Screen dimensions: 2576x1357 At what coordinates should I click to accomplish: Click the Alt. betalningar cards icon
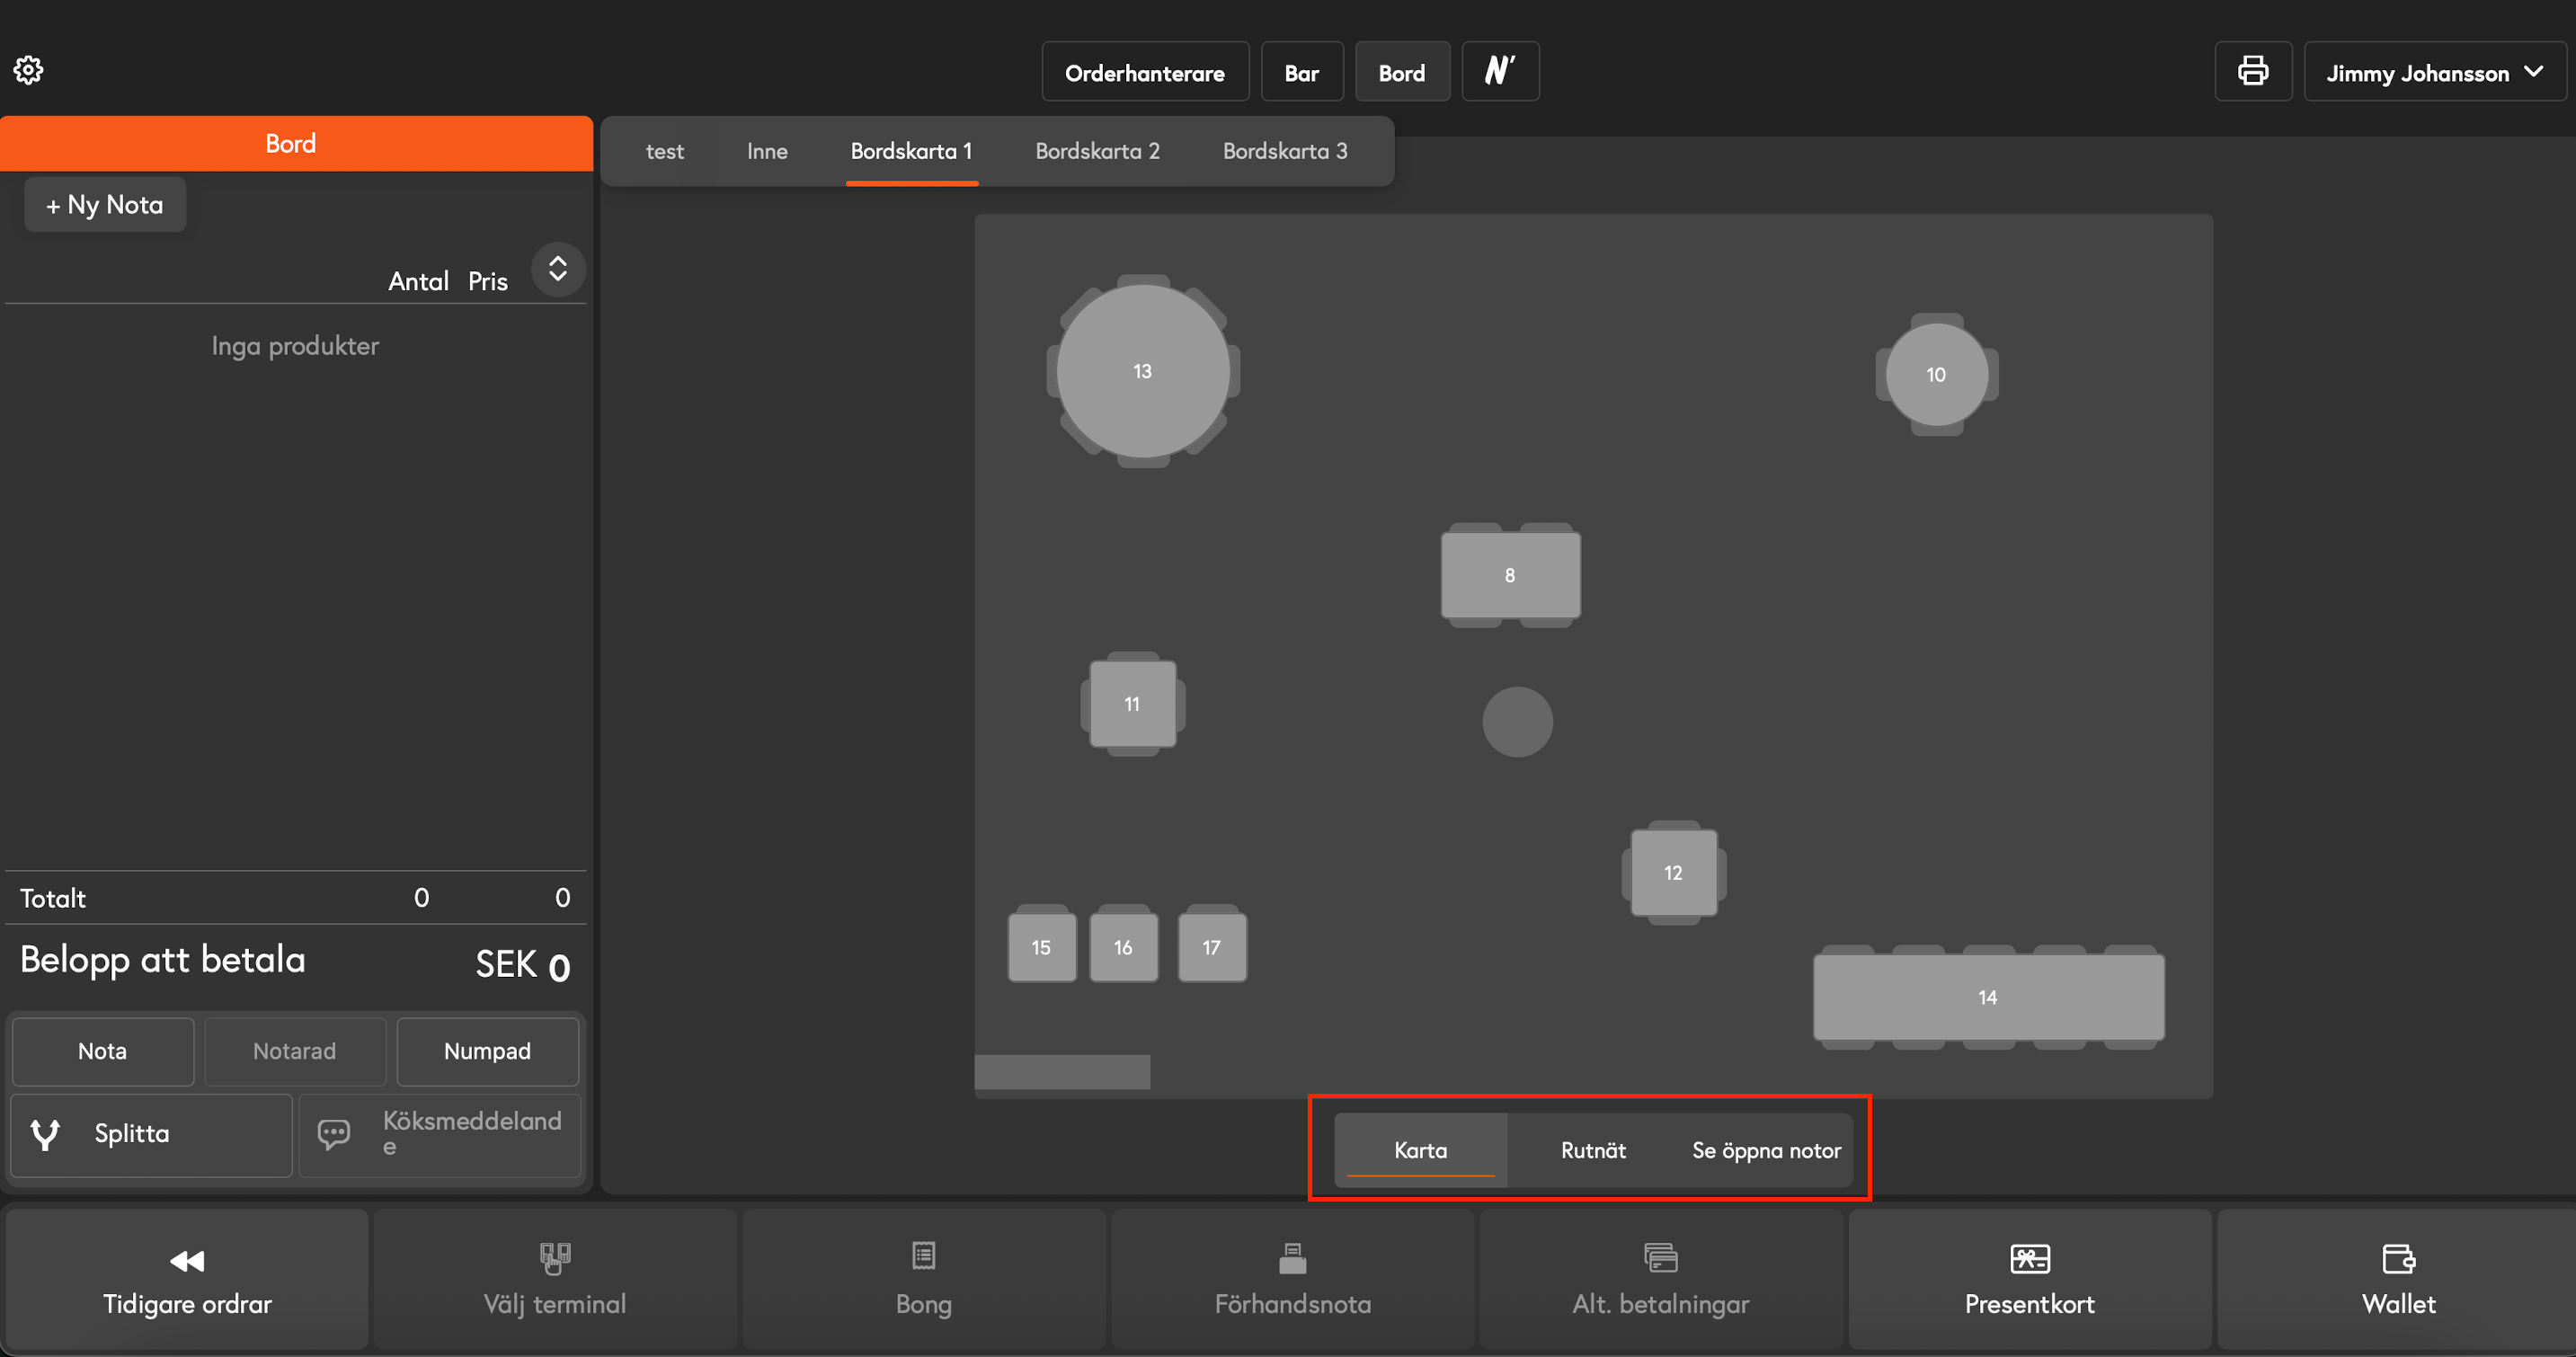(x=1661, y=1257)
